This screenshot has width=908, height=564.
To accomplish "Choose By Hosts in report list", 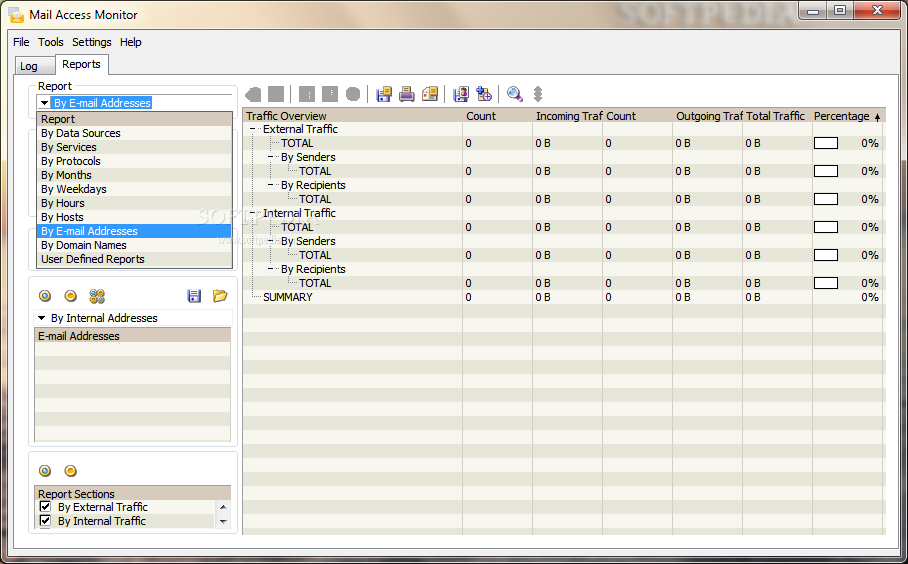I will tap(134, 217).
